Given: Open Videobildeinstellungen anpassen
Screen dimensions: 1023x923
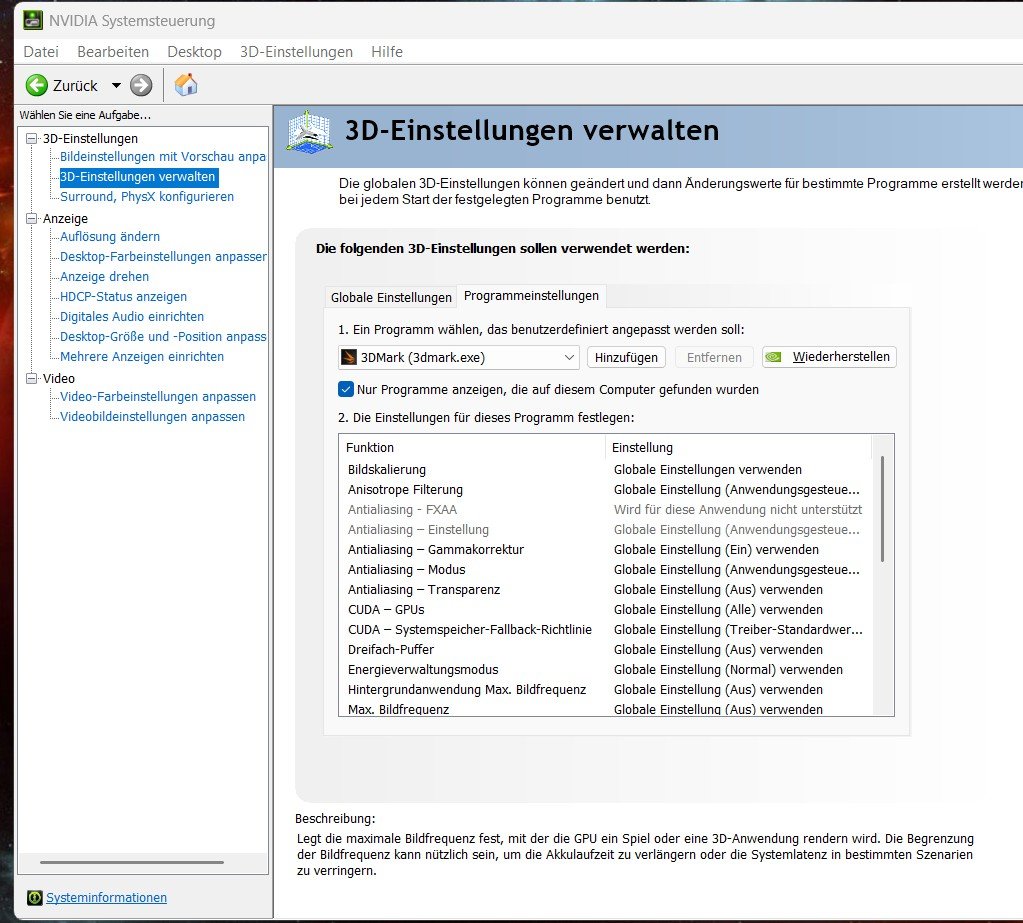Looking at the screenshot, I should click(153, 417).
